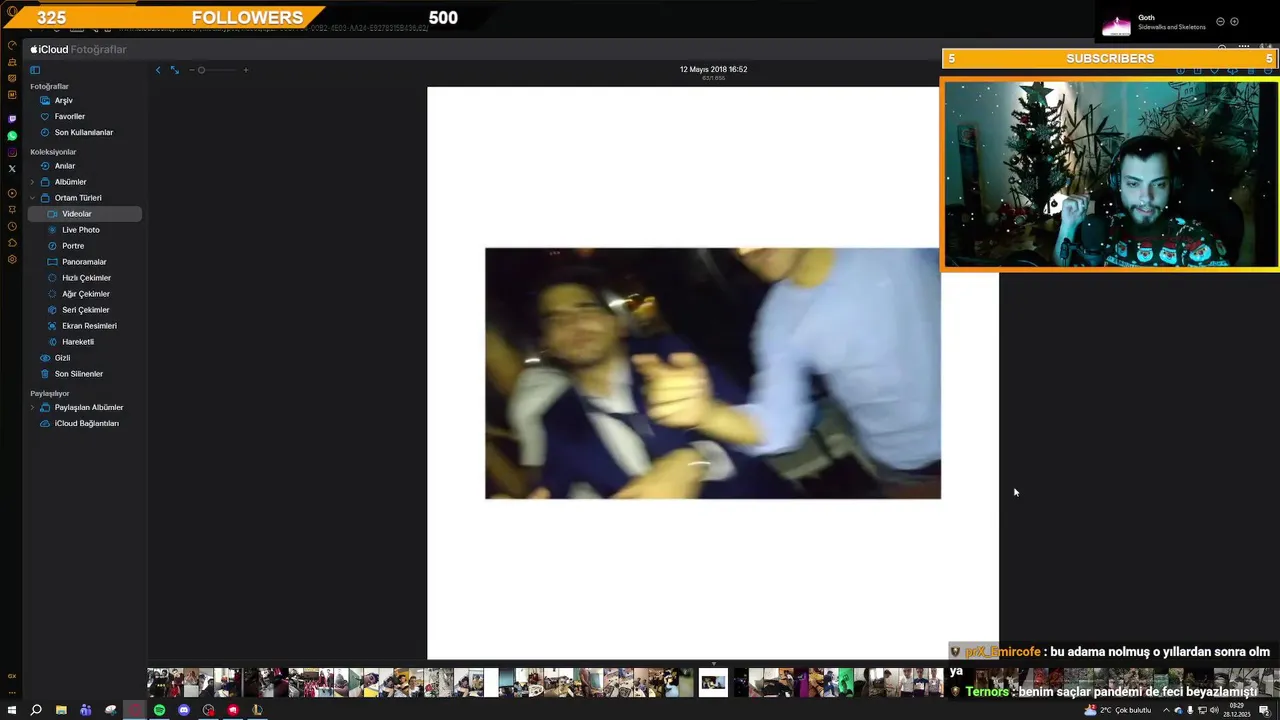
Task: Click the expand-to-fullscreen arrows icon
Action: 174,70
